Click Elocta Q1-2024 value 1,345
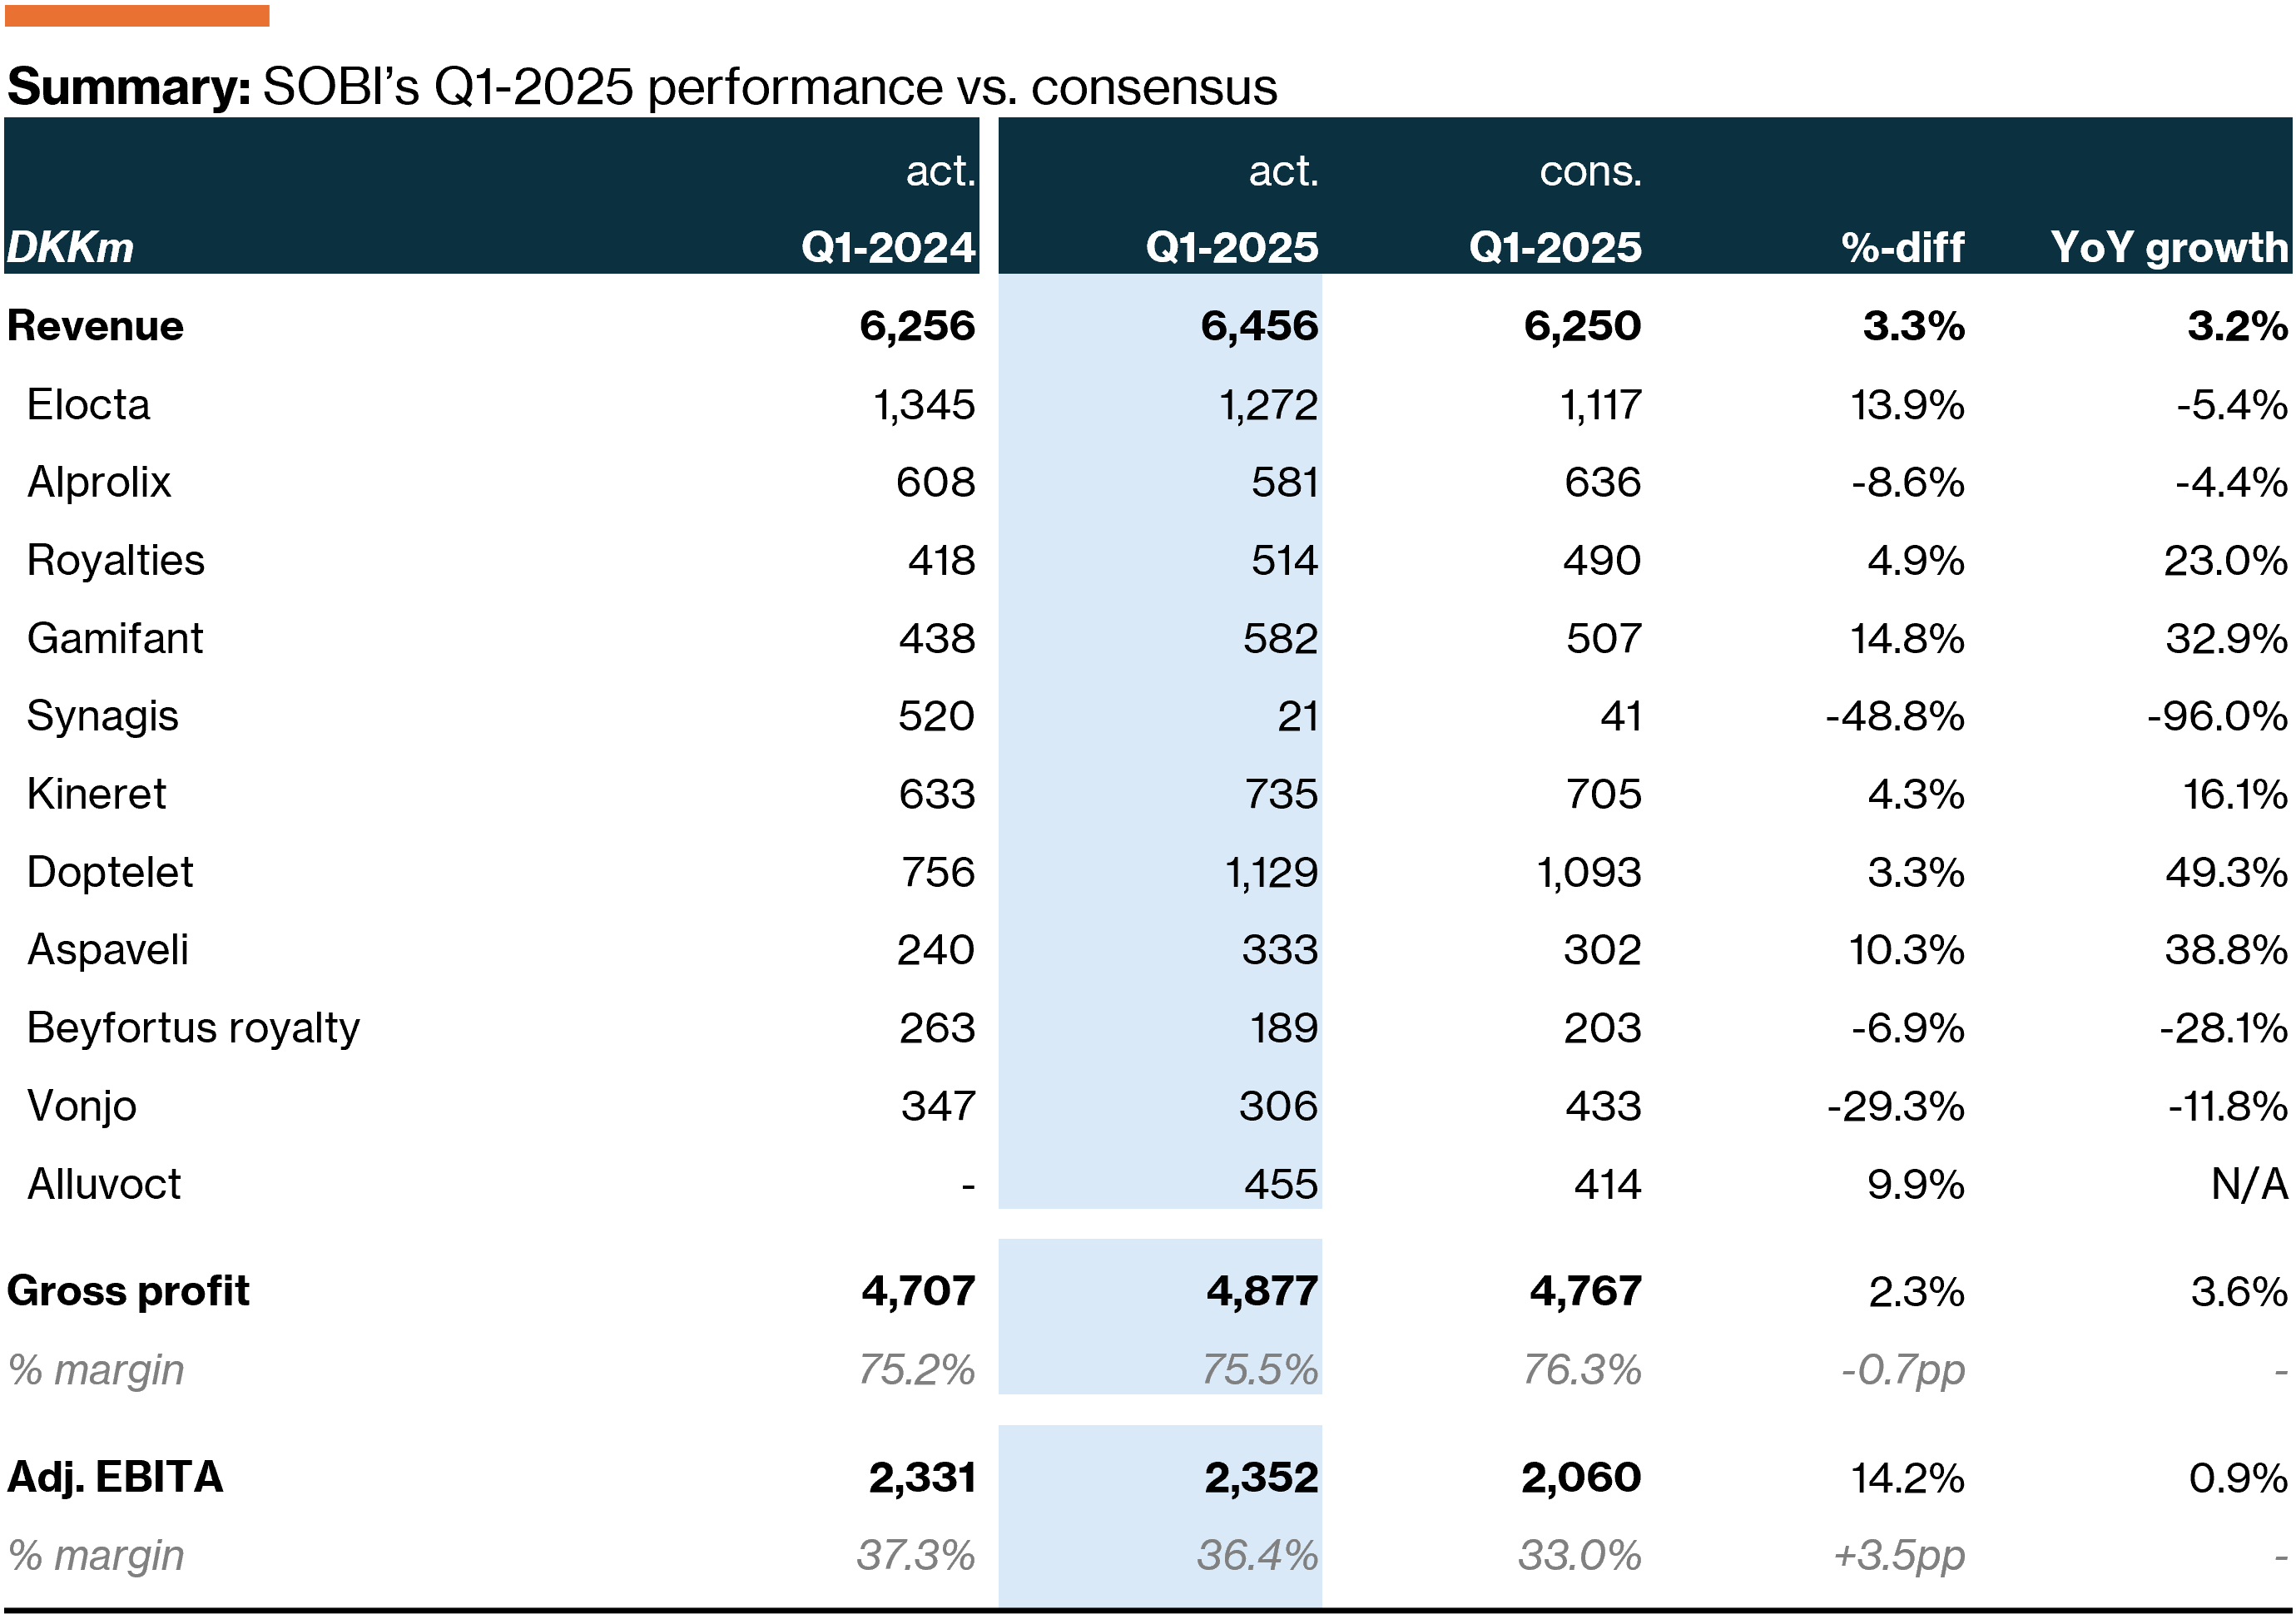Viewport: 2296px width, 1614px height. click(924, 405)
